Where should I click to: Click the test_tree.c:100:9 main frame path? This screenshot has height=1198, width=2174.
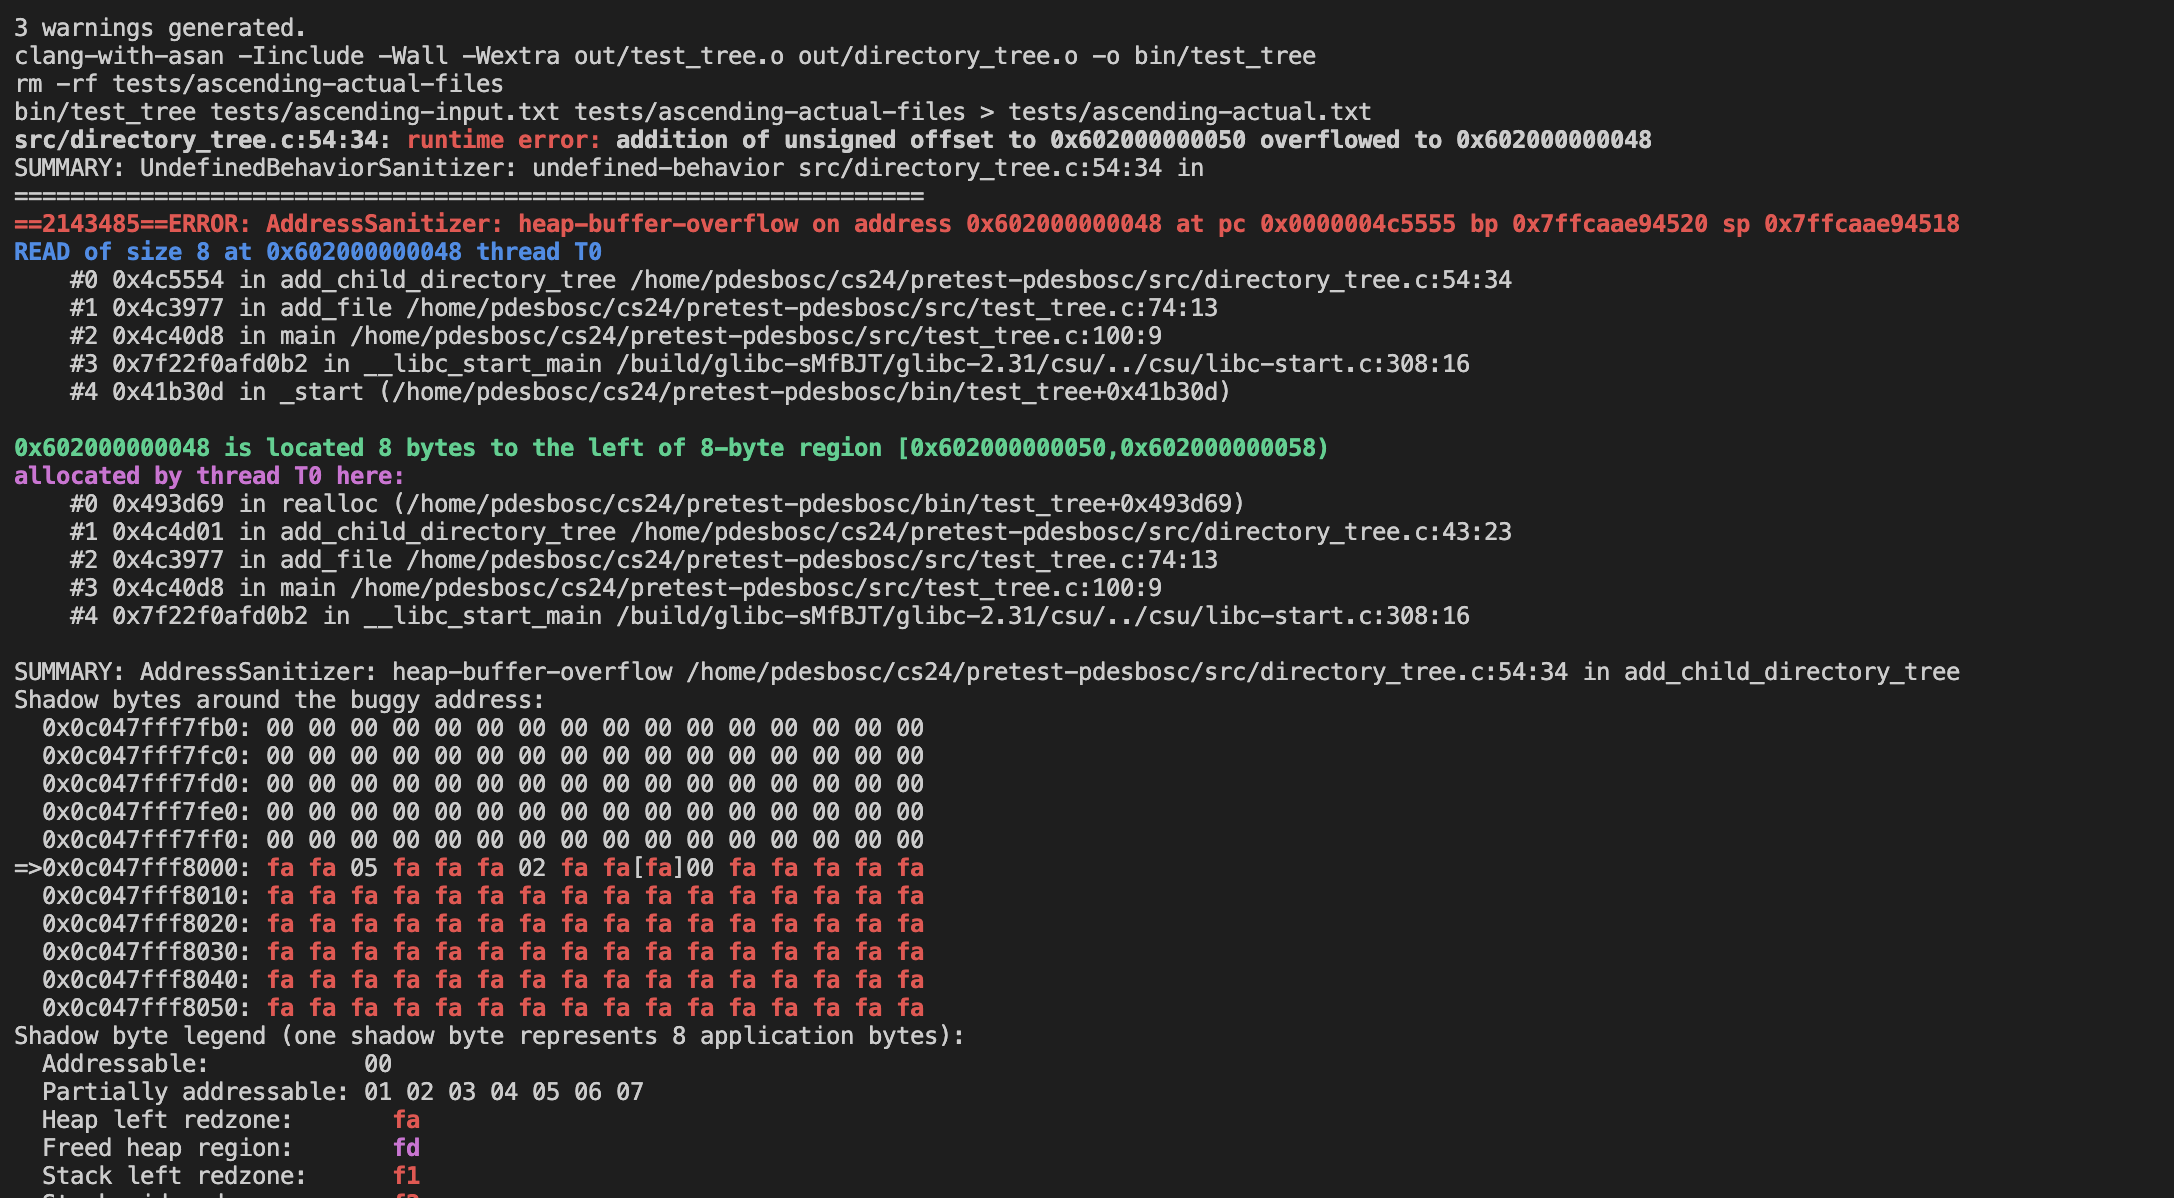pos(756,336)
